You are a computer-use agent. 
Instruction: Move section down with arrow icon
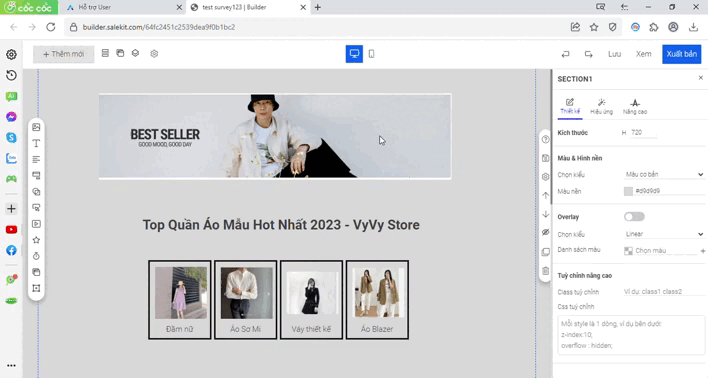pos(545,214)
